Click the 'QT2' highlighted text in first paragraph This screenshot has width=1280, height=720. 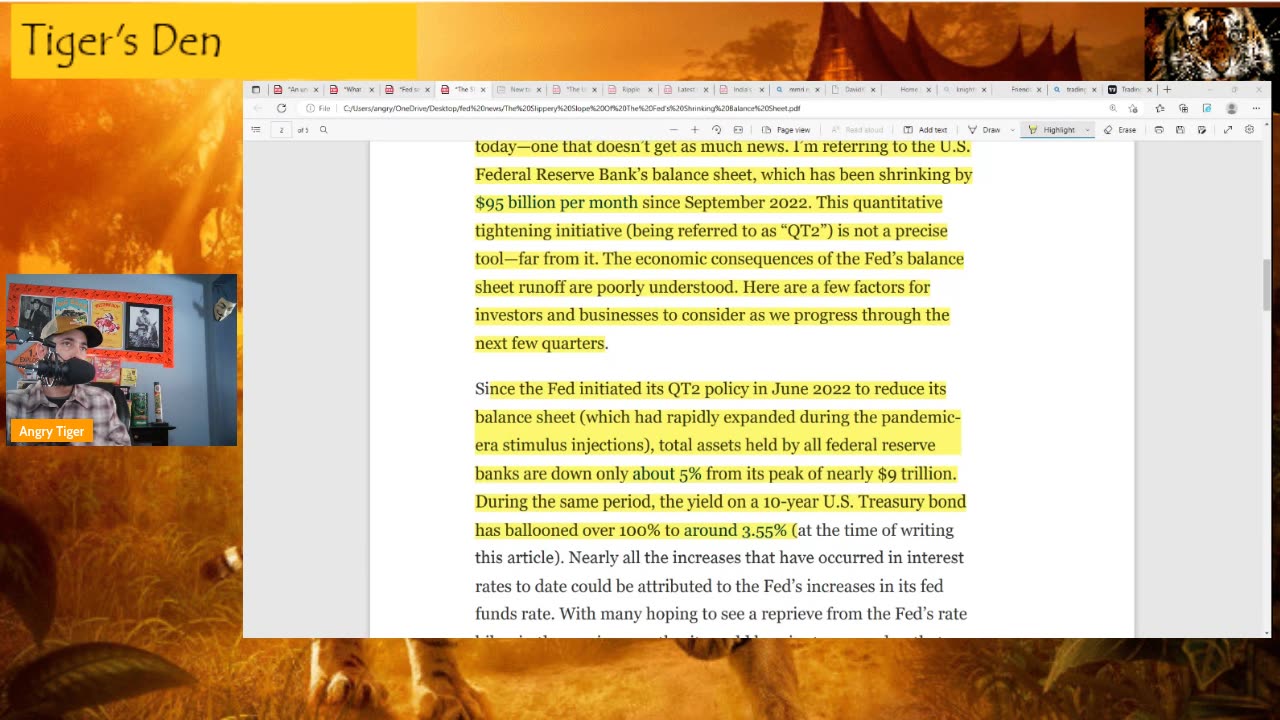click(804, 231)
